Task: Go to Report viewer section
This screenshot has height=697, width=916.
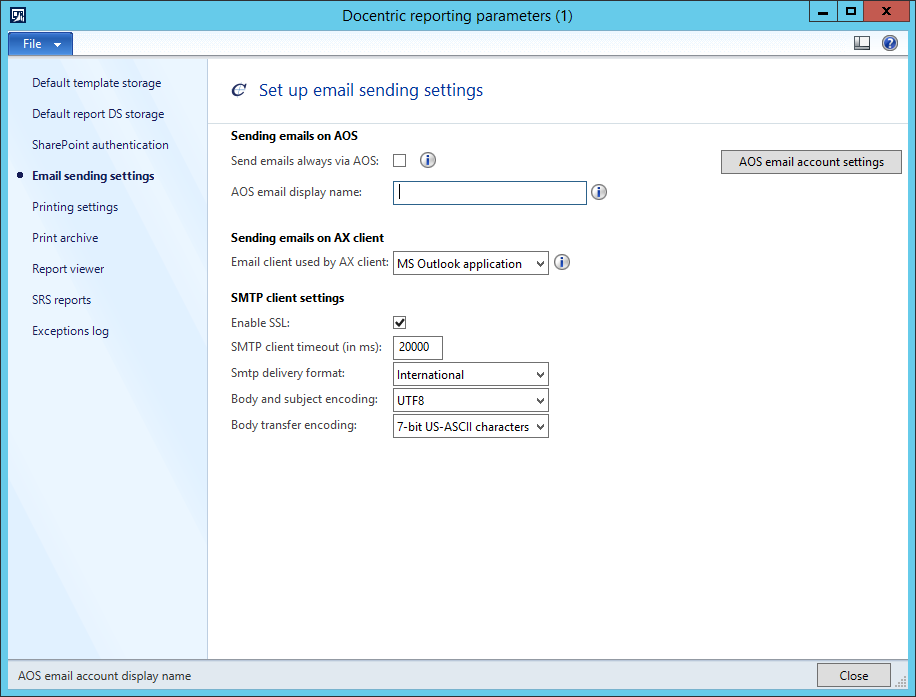Action: (x=68, y=269)
